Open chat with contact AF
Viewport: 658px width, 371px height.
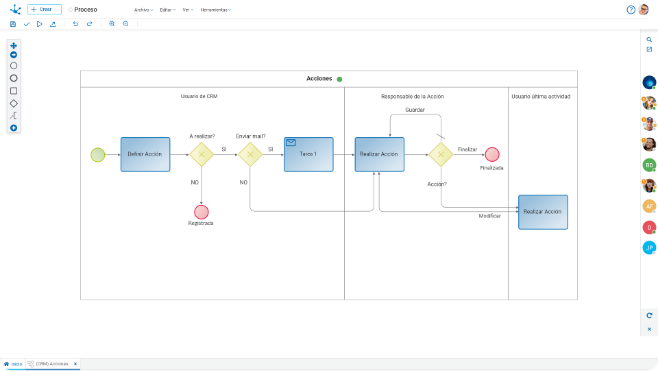click(x=649, y=206)
